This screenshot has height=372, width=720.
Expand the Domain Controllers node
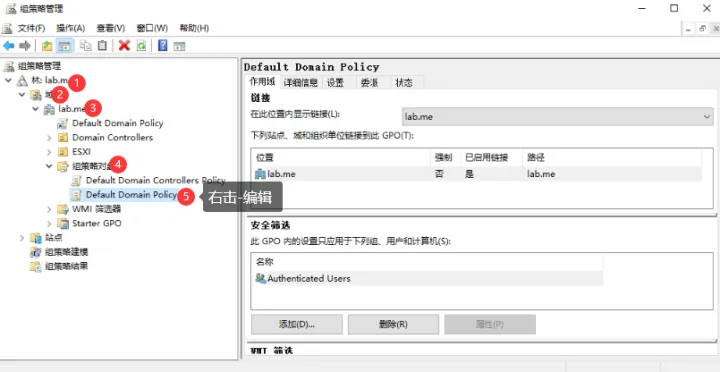pyautogui.click(x=50, y=137)
